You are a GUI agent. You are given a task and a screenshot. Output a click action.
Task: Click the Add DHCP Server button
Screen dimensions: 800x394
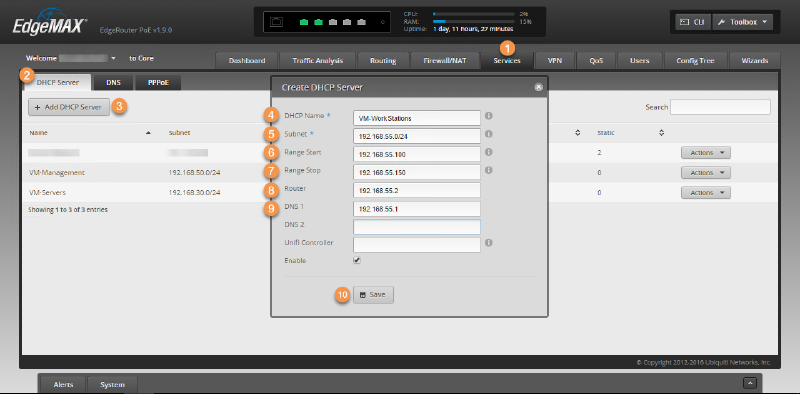click(x=69, y=107)
